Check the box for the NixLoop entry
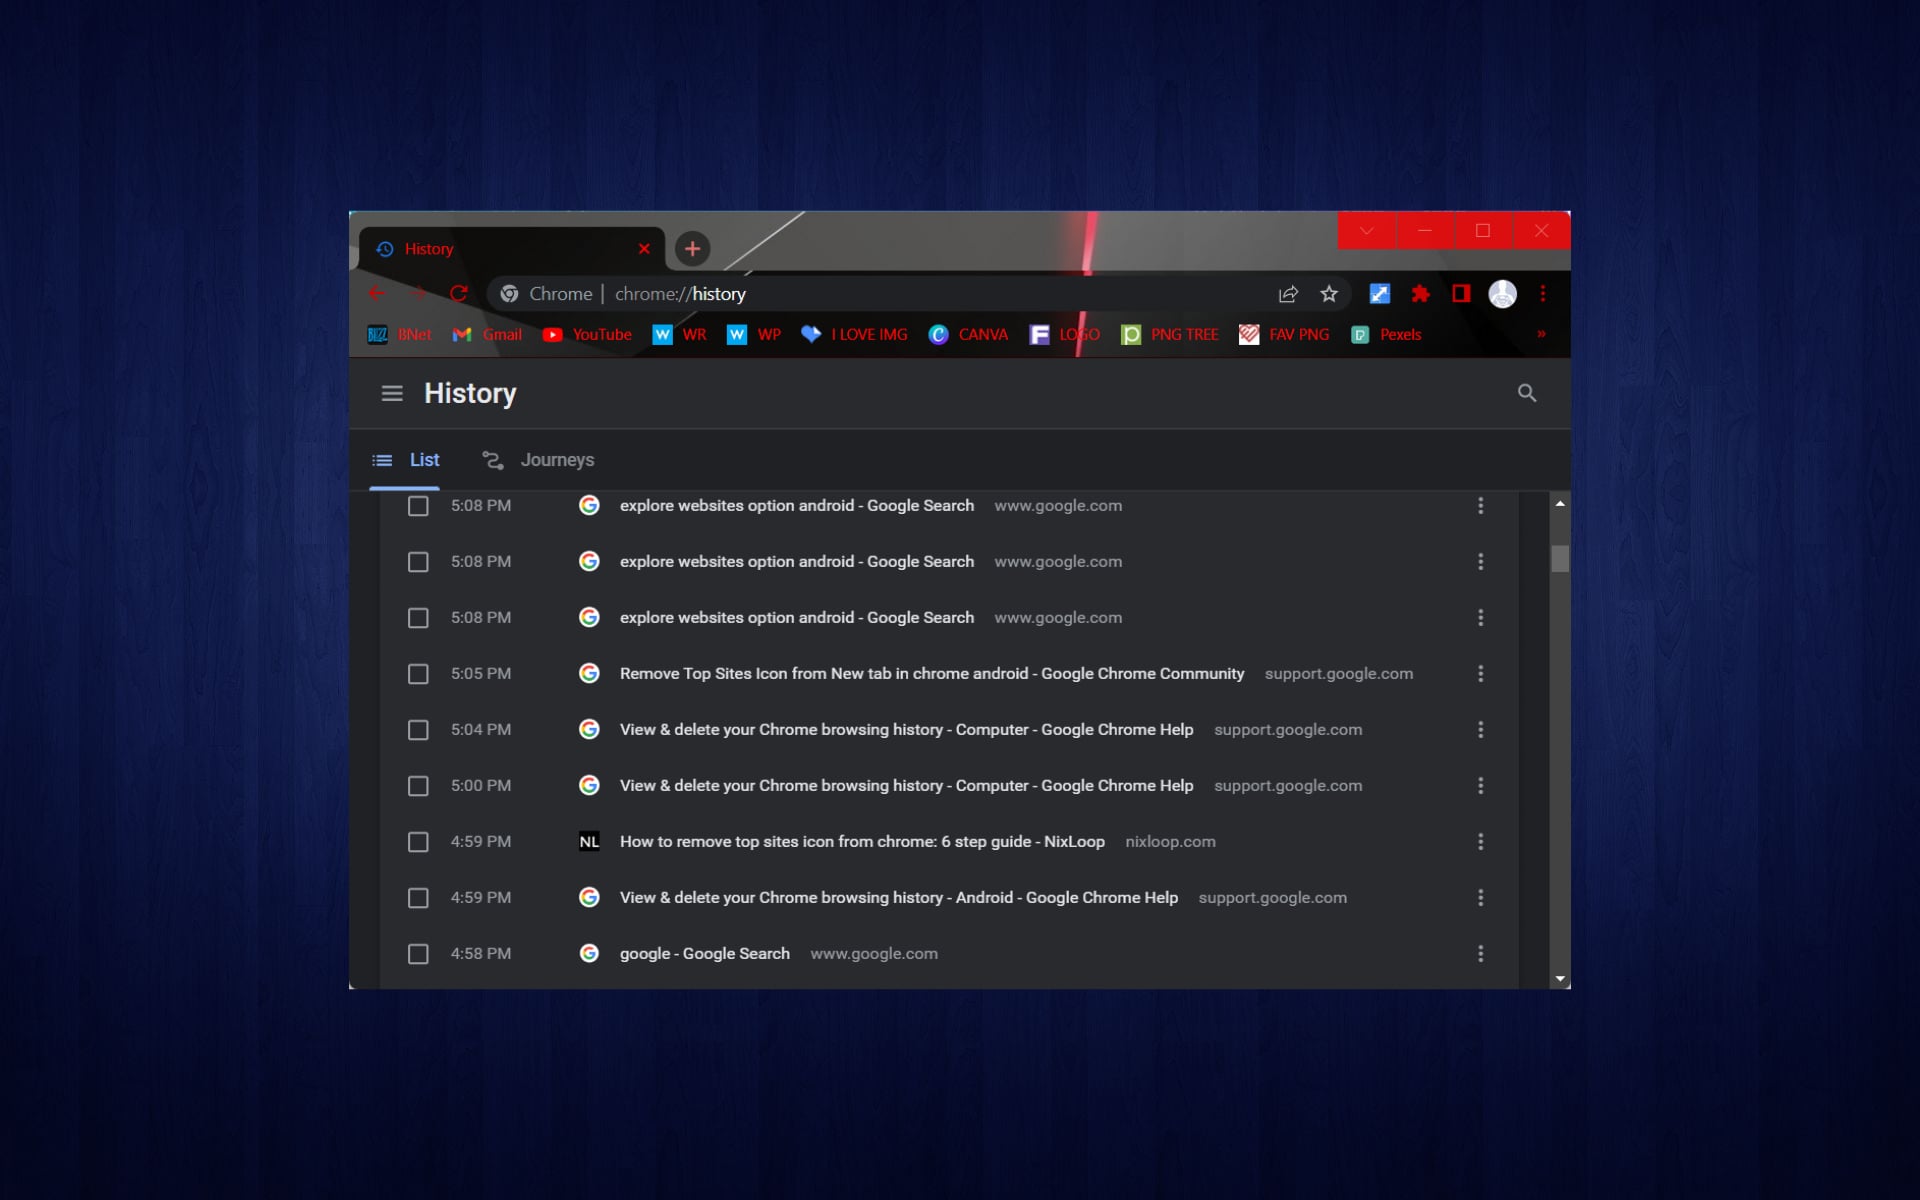The width and height of the screenshot is (1920, 1200). (418, 842)
